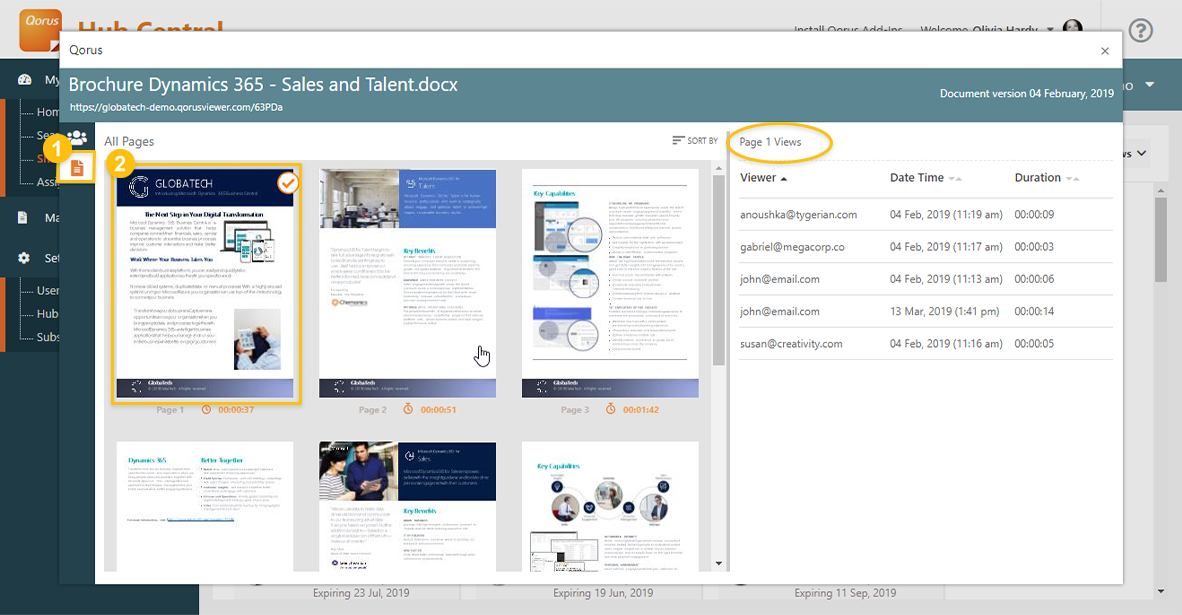This screenshot has height=615, width=1182.
Task: Click the Document version 04 February, 2019 text
Action: point(1027,93)
